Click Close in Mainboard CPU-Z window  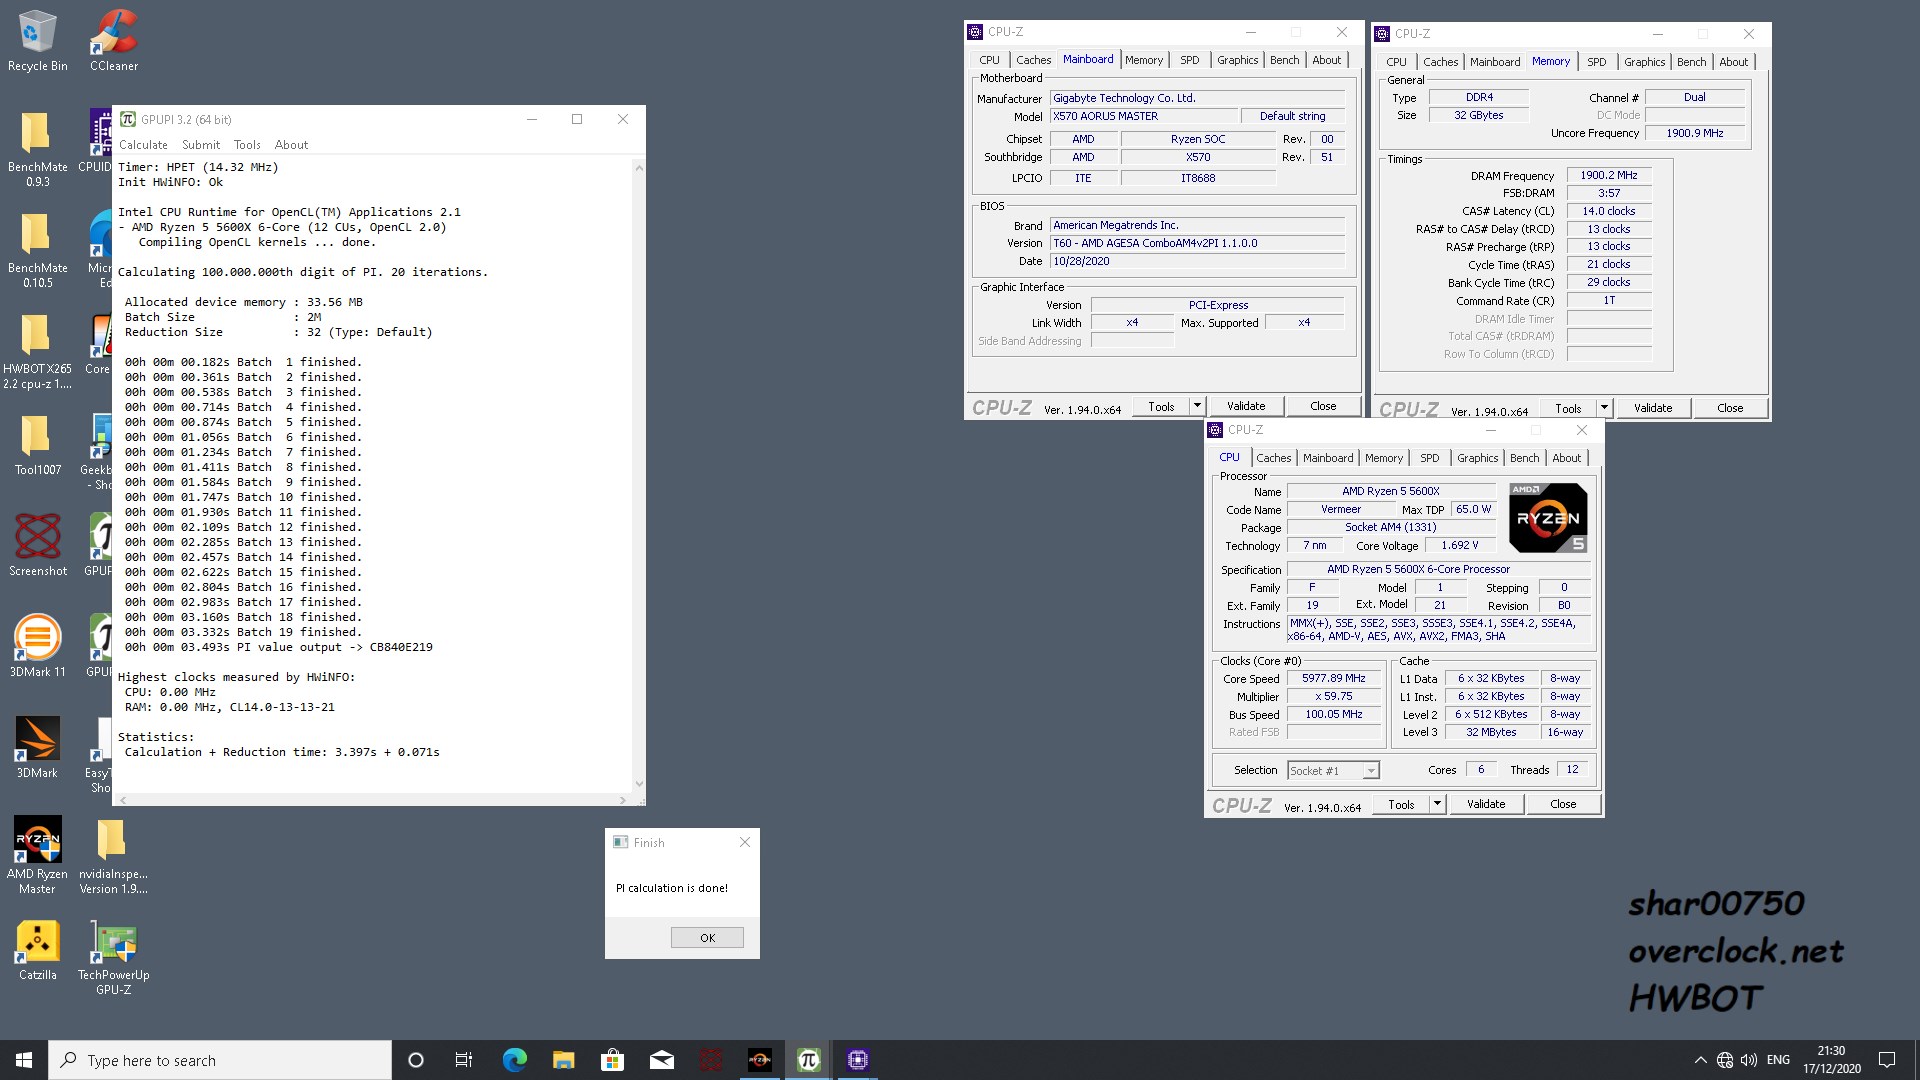pyautogui.click(x=1323, y=406)
